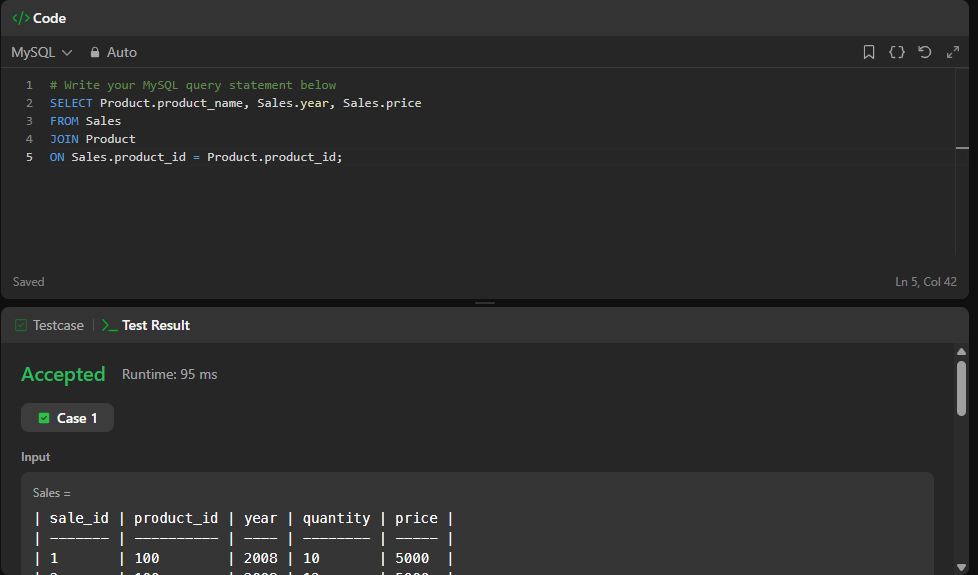Select the Case 1 button
Screen dimensions: 978x575
coord(67,418)
